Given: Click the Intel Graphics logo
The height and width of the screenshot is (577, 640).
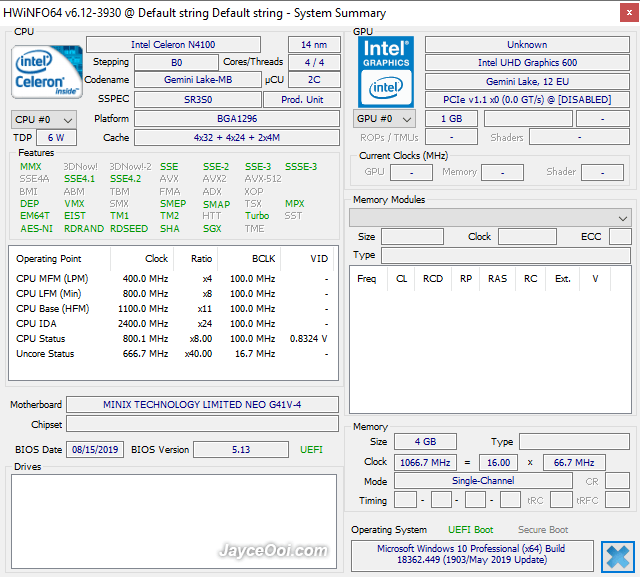Looking at the screenshot, I should pos(386,72).
